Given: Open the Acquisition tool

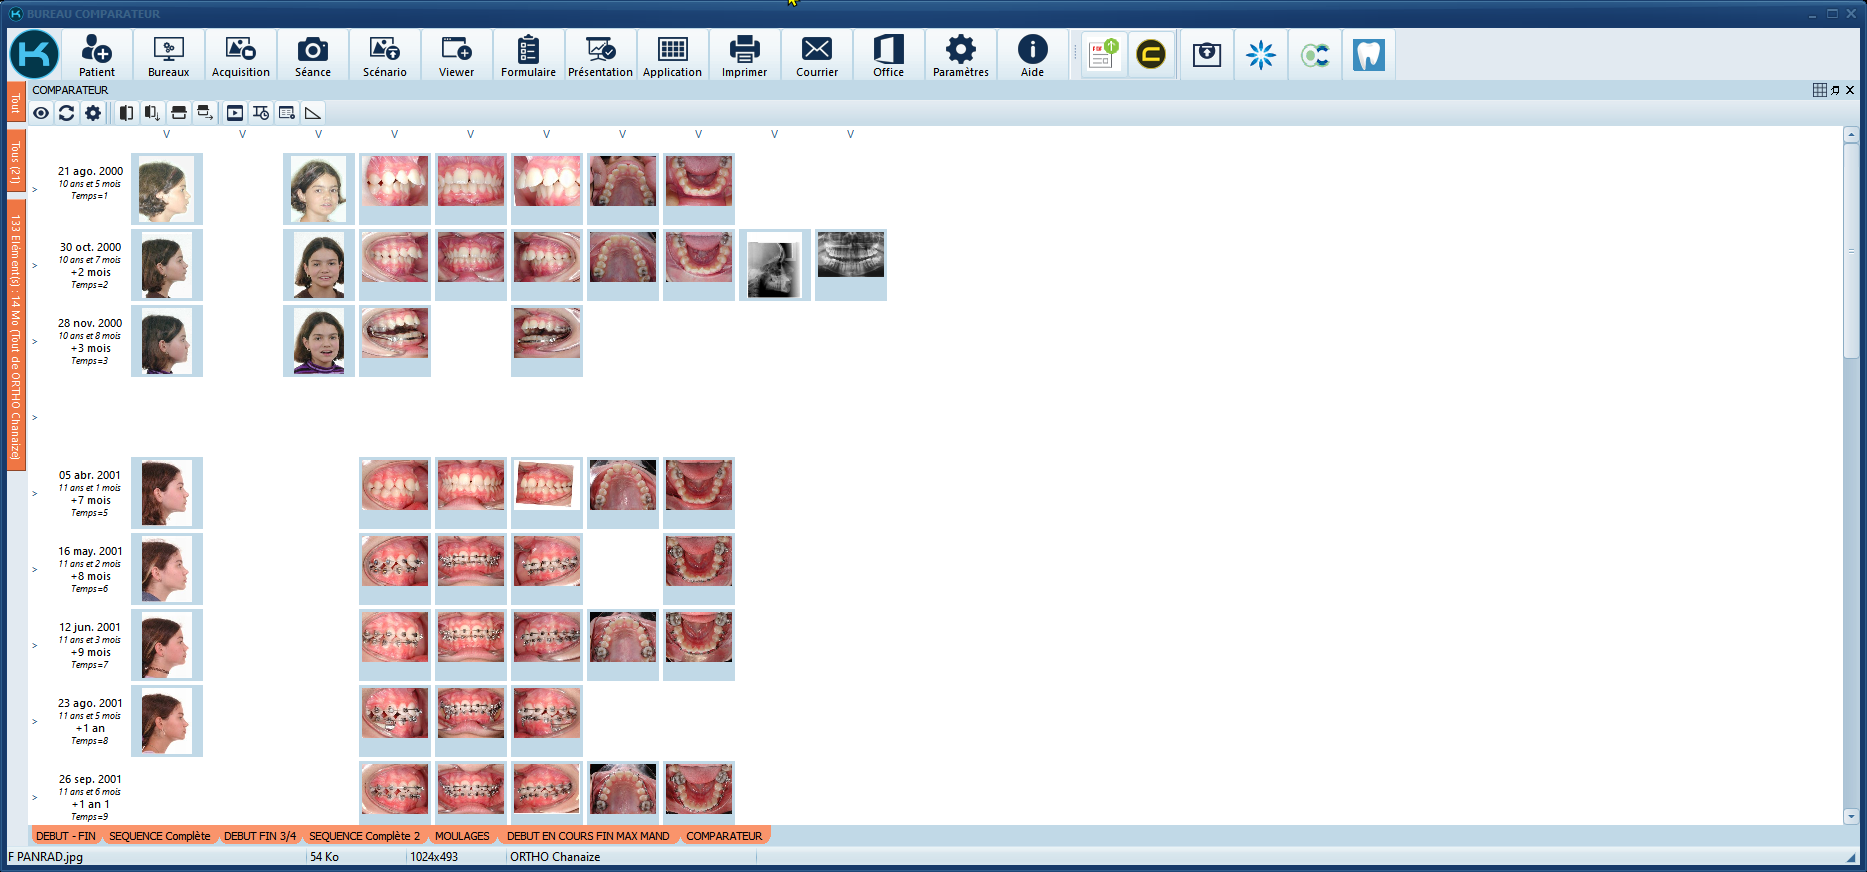Looking at the screenshot, I should click(x=240, y=55).
